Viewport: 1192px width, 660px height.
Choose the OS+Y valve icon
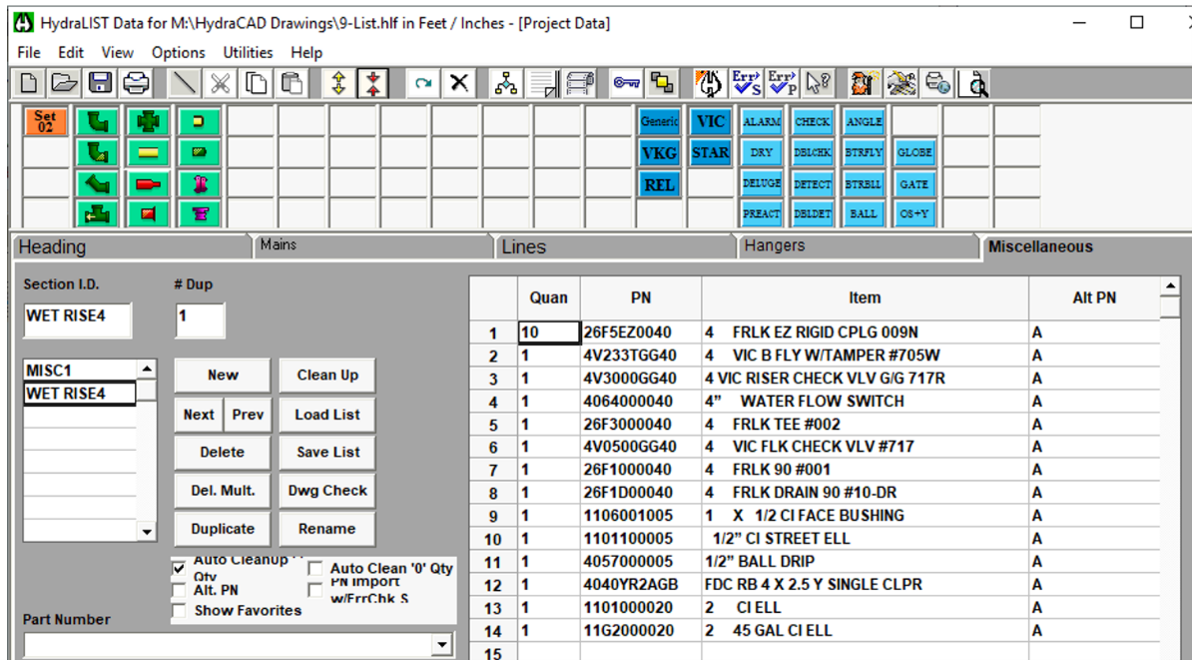click(x=915, y=214)
